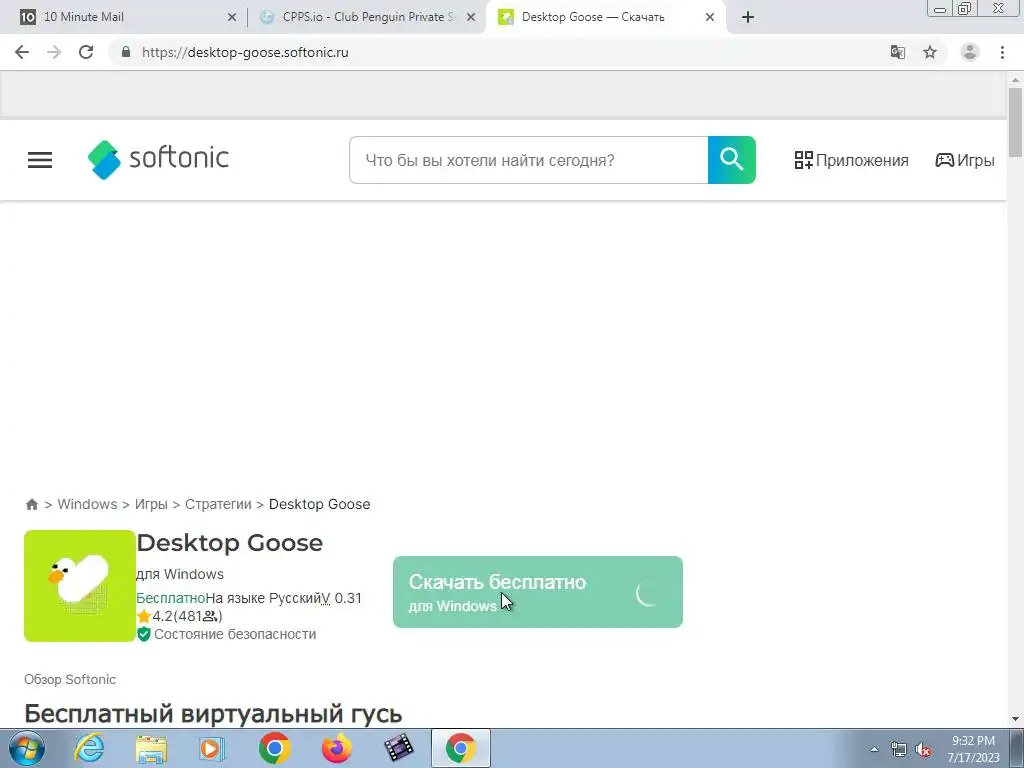Launch Firefox from taskbar
1024x768 pixels.
point(336,748)
